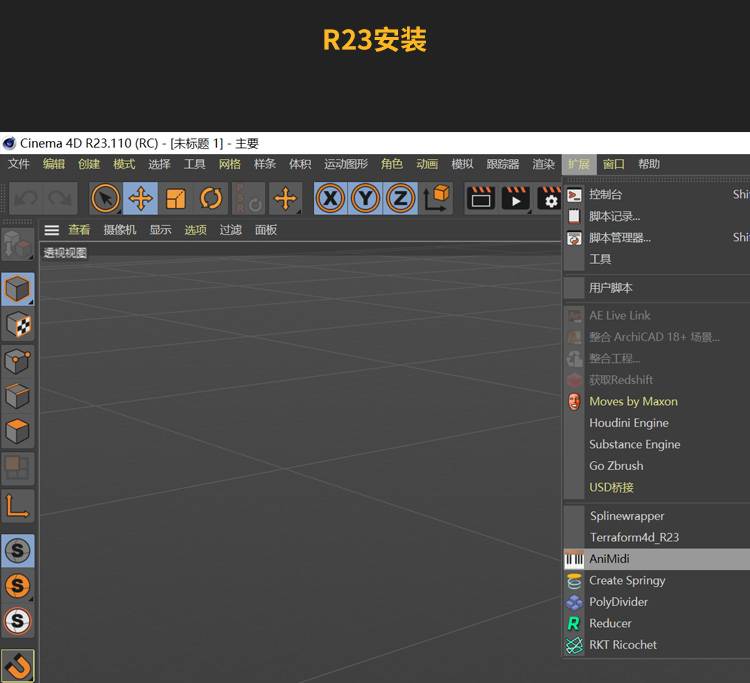This screenshot has width=750, height=683.
Task: Open viewport 面板 menu
Action: click(266, 230)
